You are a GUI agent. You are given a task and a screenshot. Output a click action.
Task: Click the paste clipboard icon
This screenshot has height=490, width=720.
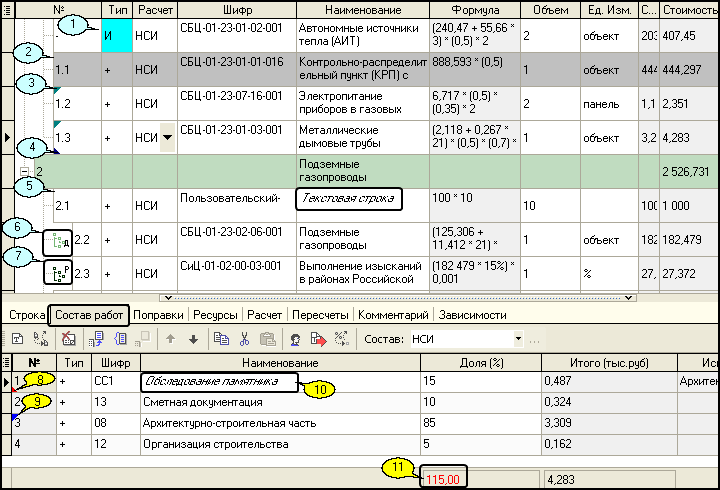point(267,340)
